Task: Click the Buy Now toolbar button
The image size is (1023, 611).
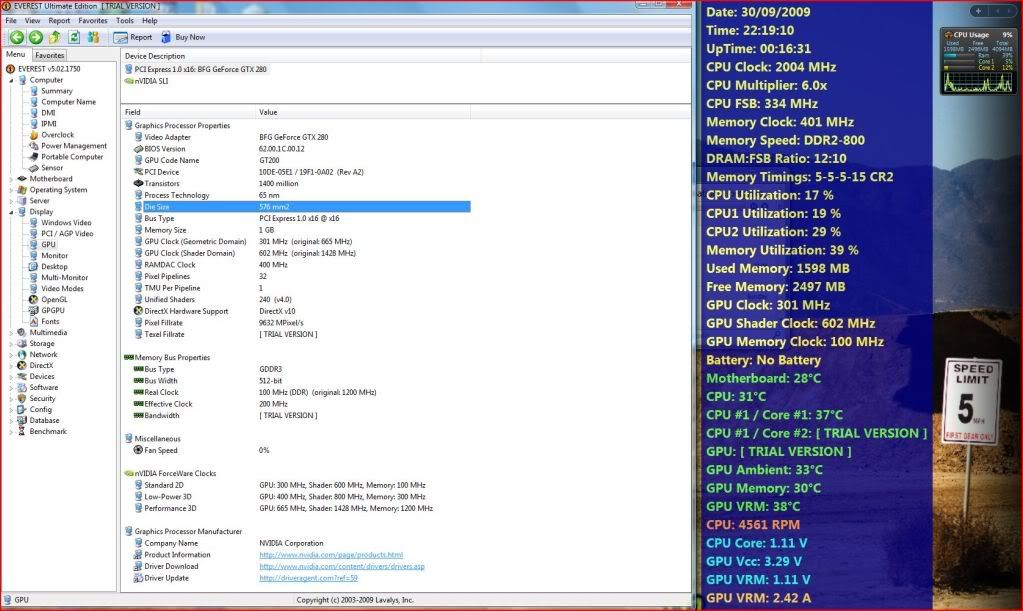Action: [183, 37]
